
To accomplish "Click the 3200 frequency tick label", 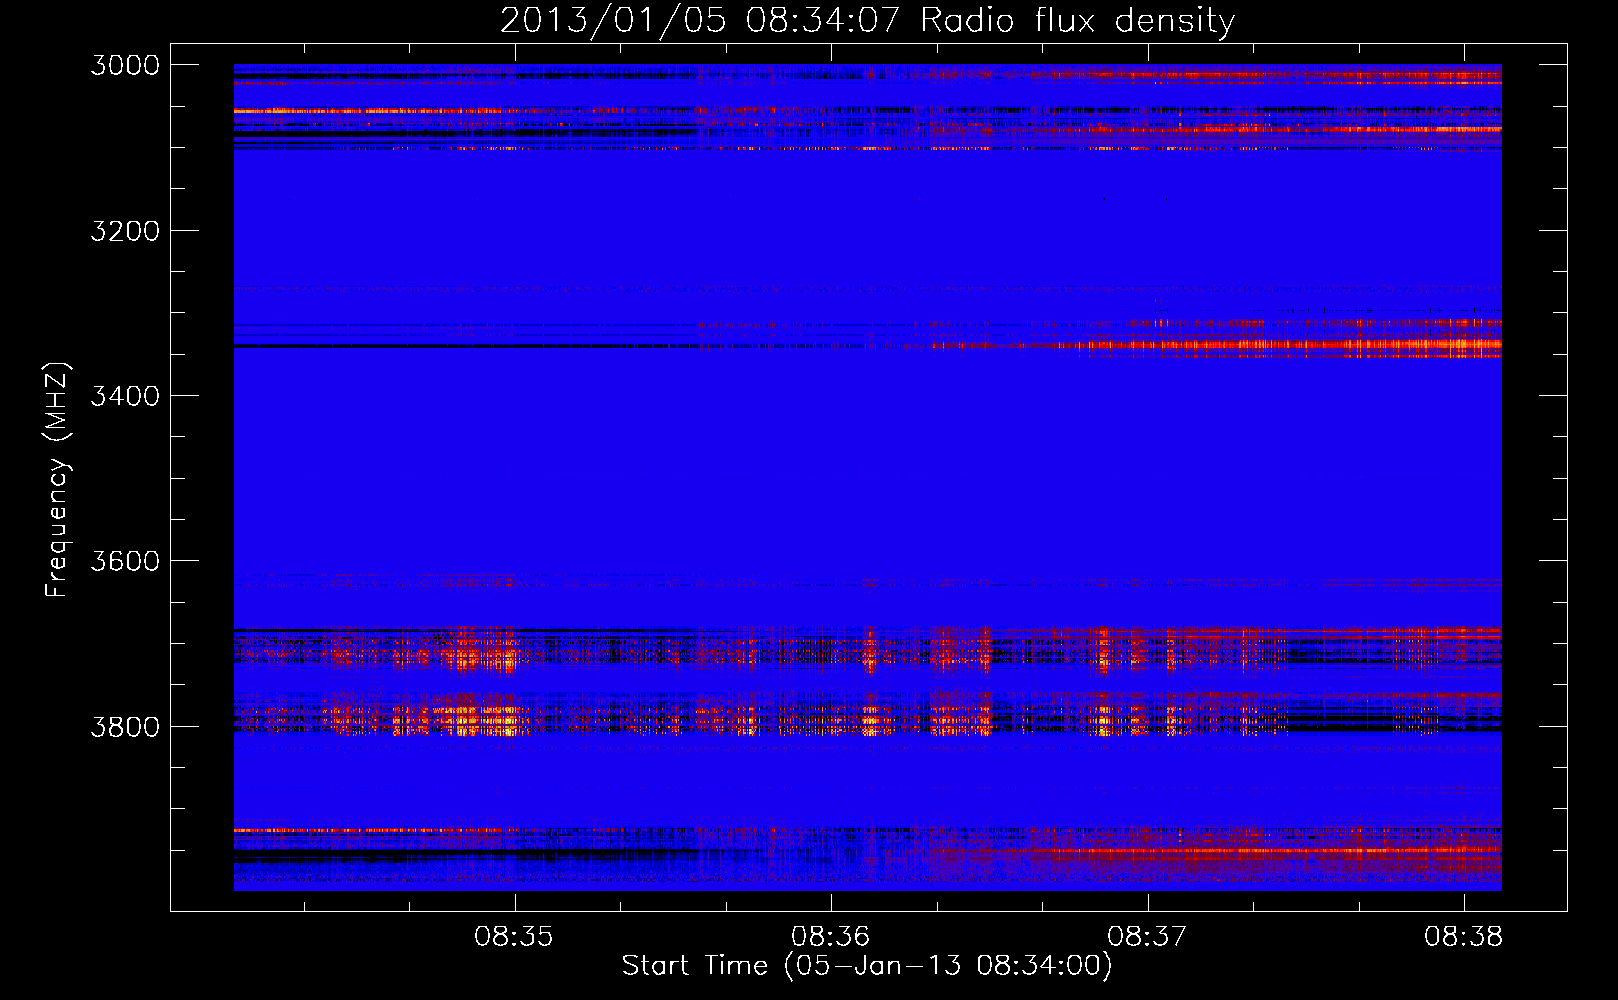I will click(125, 231).
